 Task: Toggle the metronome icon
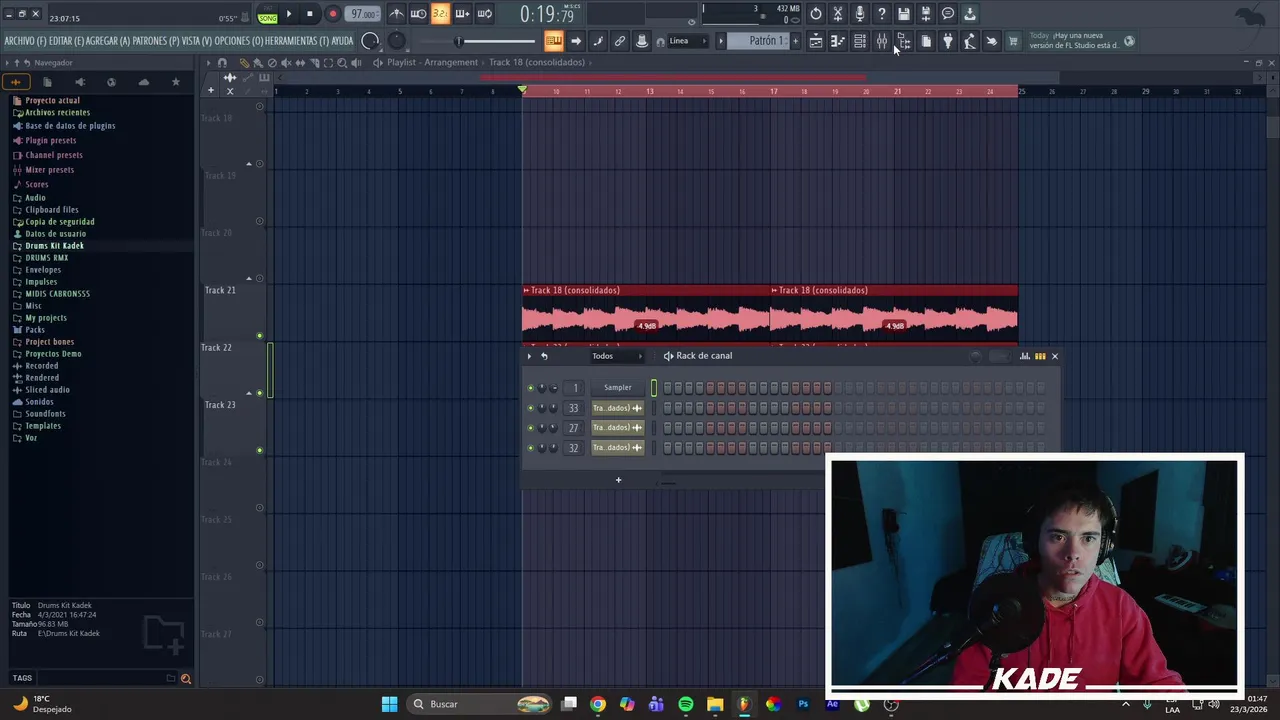(x=397, y=14)
